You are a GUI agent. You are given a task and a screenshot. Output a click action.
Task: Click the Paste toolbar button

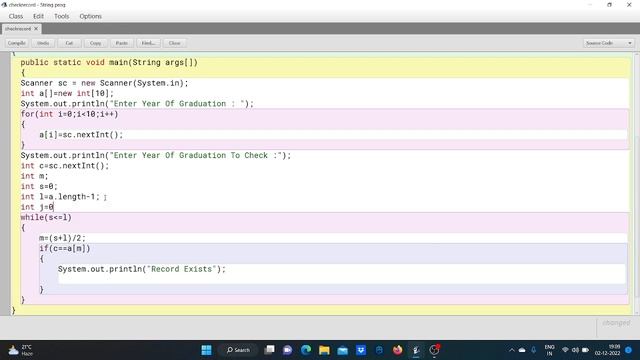pos(122,43)
